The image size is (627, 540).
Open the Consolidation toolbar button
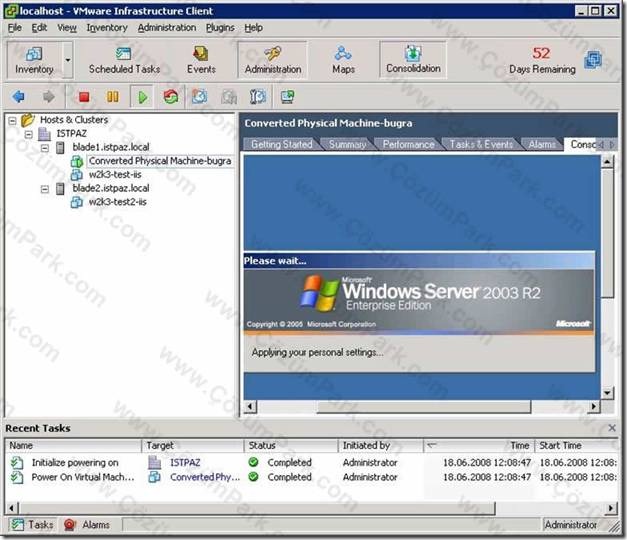pos(413,60)
